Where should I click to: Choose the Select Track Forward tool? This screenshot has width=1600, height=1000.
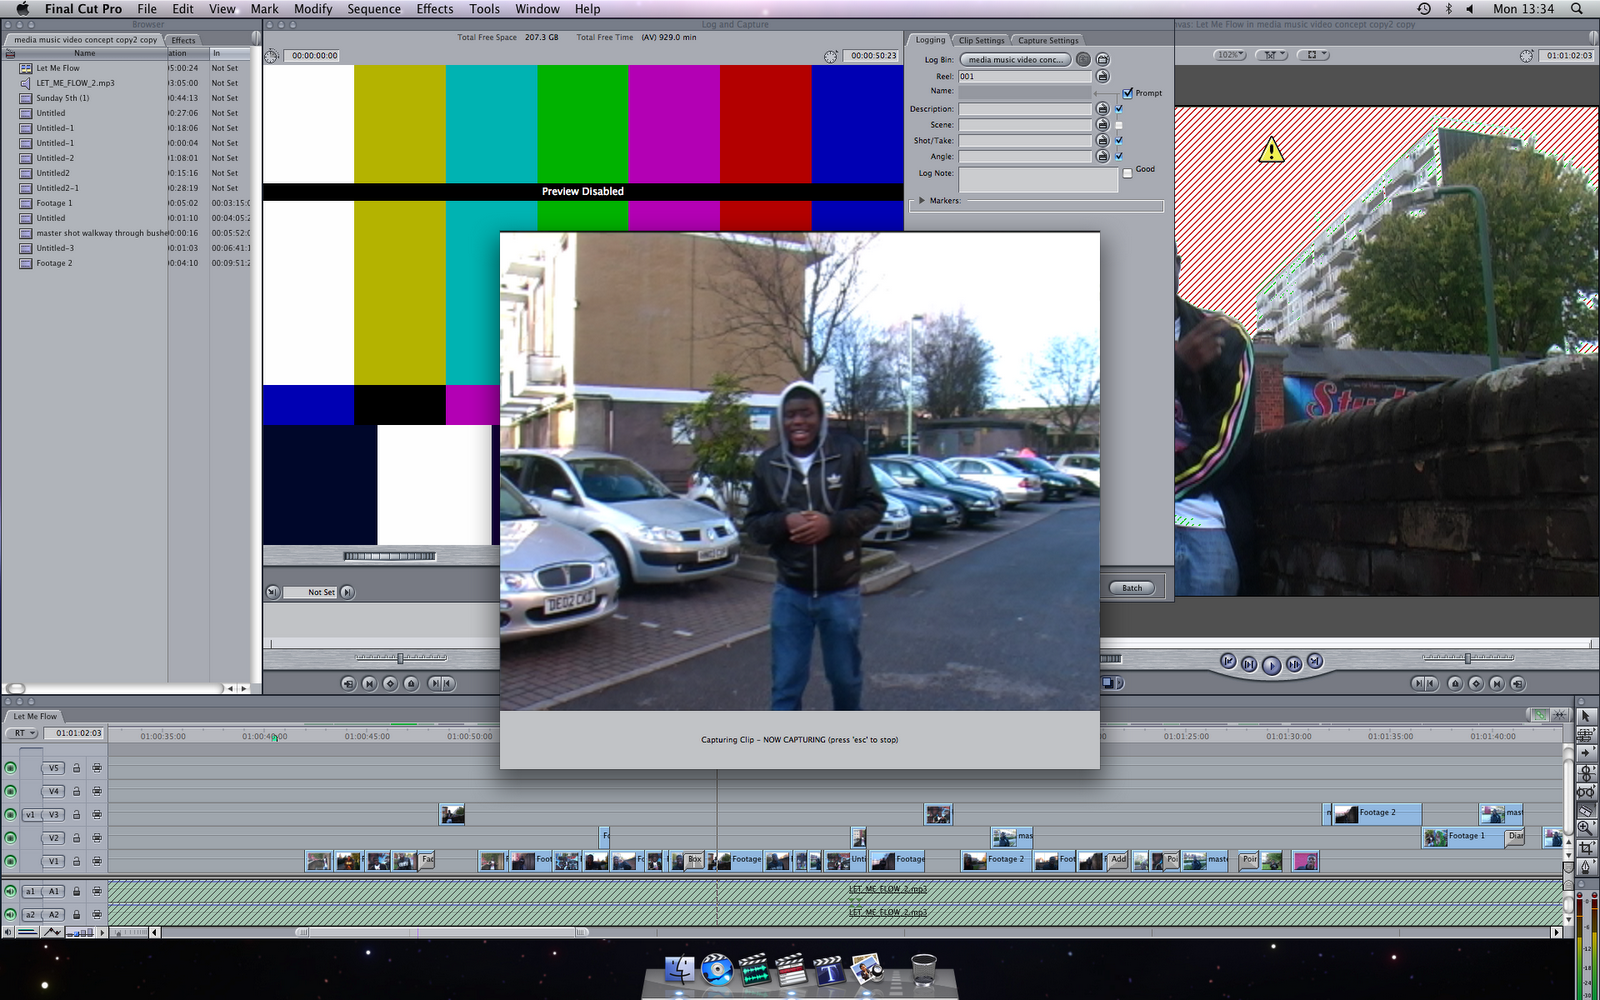click(1585, 753)
